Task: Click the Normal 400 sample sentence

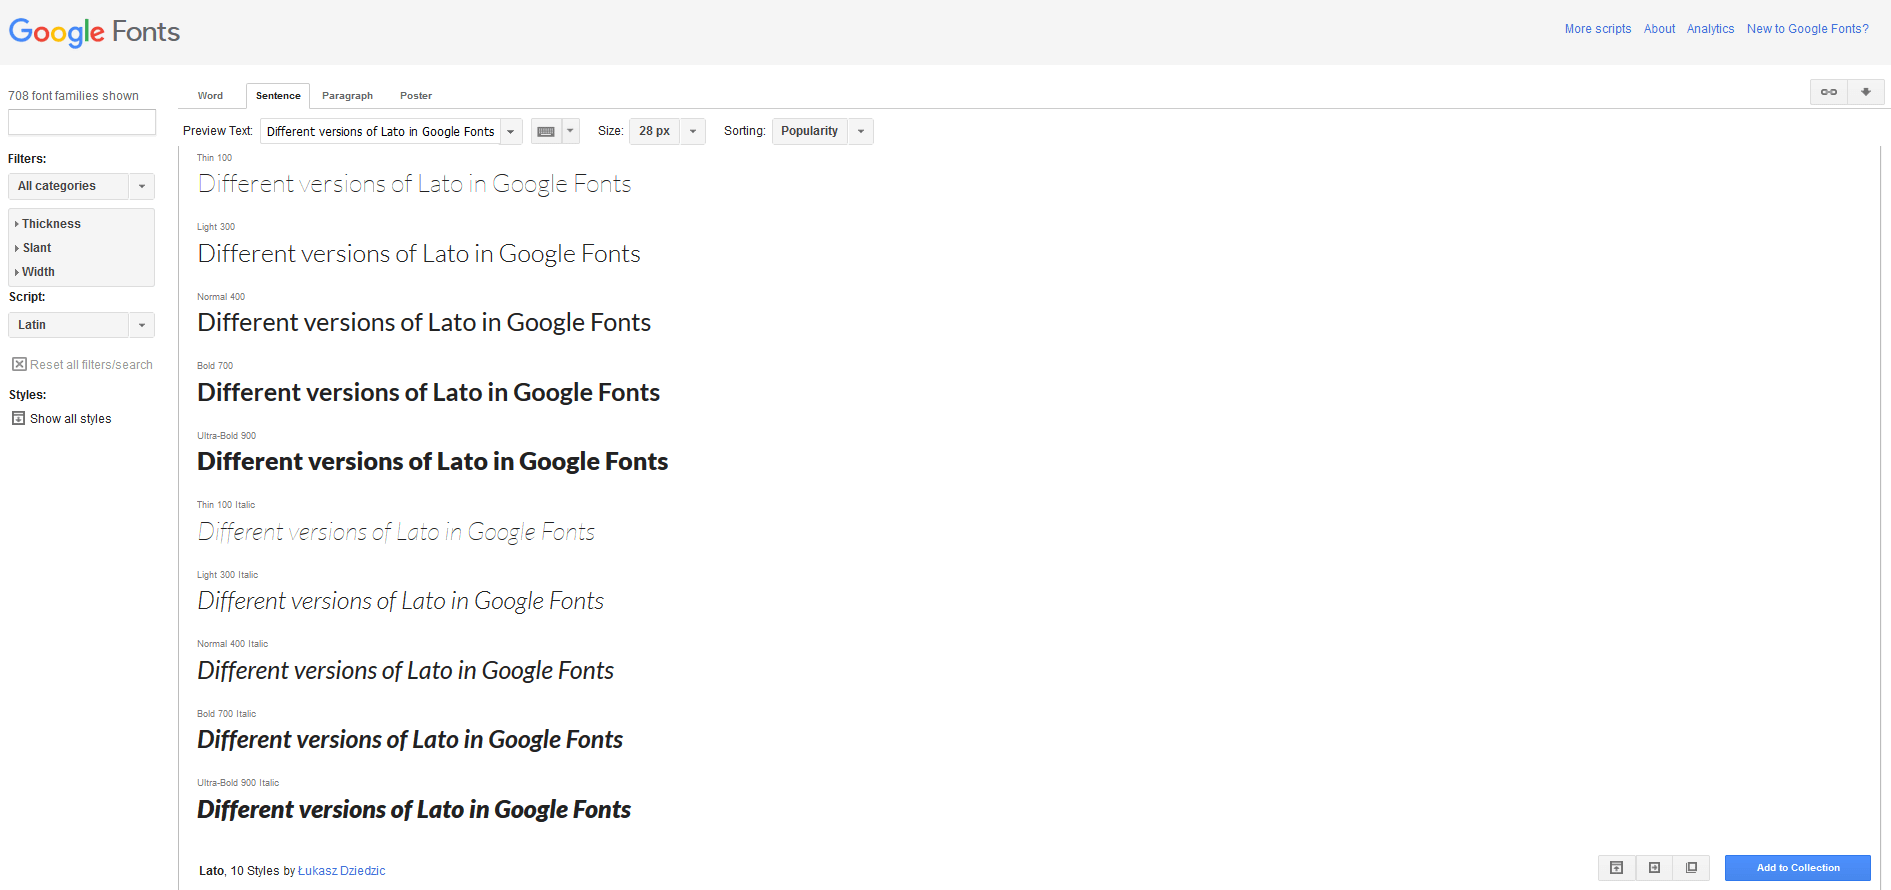Action: tap(424, 323)
